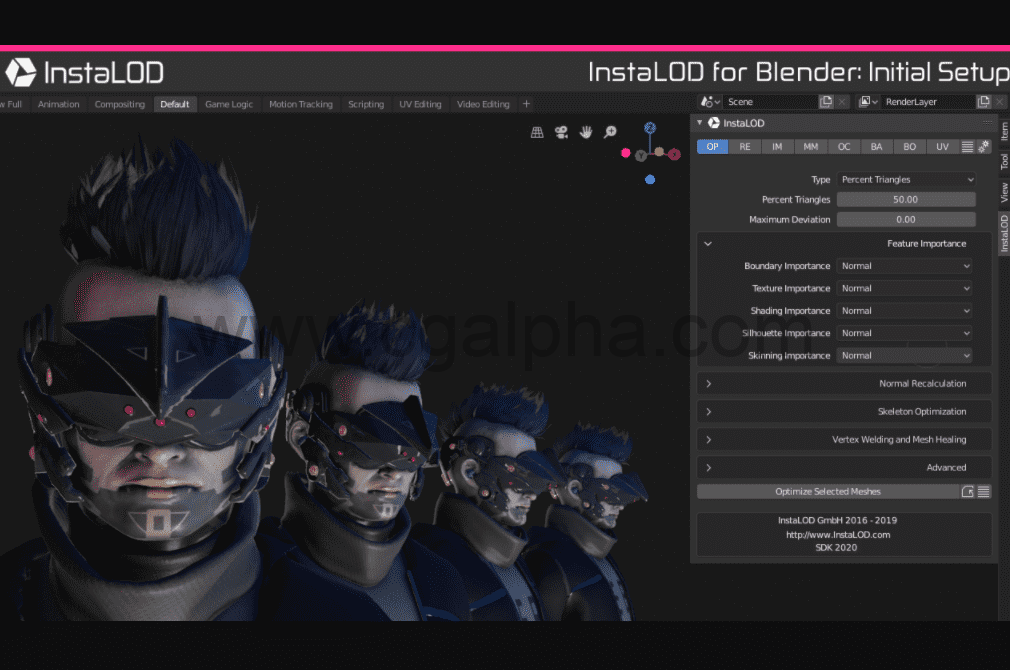
Task: Switch to the UV section of InstaLOD panel
Action: tap(942, 146)
